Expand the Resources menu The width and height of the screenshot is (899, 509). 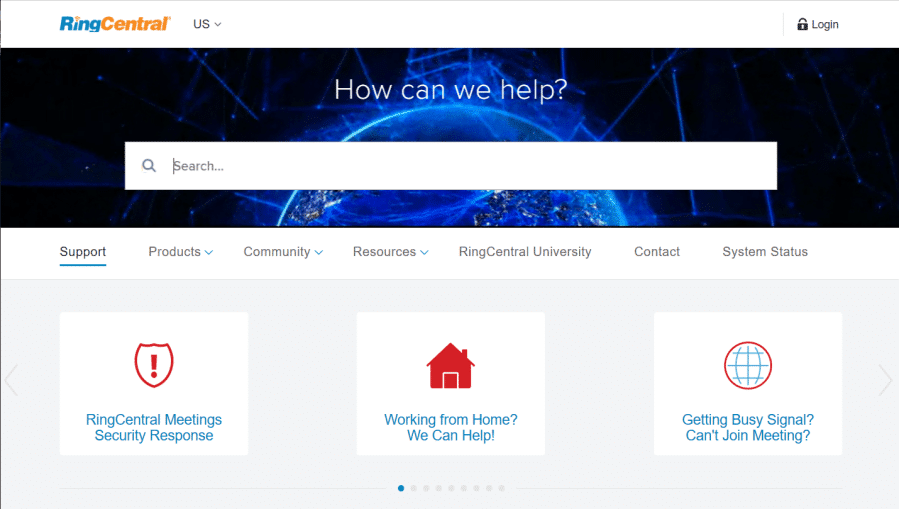[390, 252]
